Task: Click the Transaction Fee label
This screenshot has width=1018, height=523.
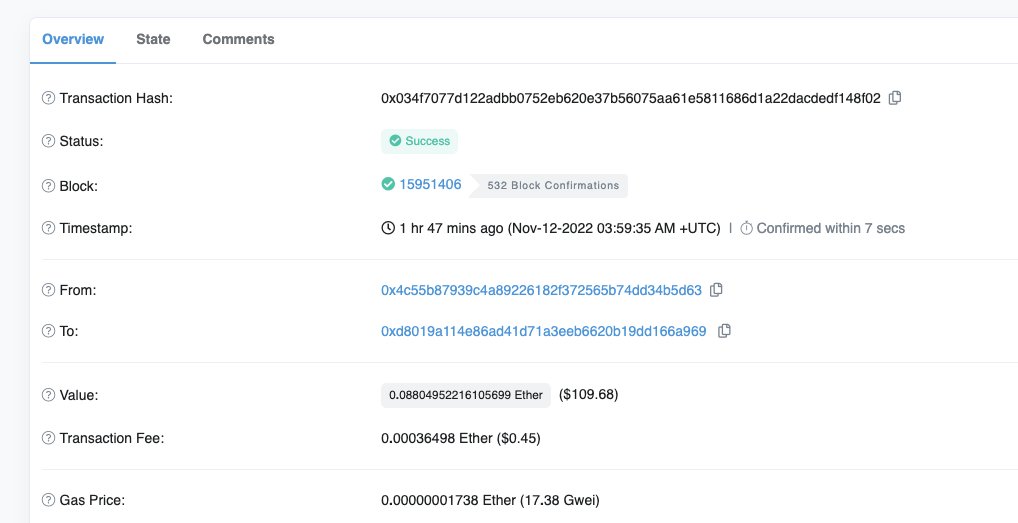Action: click(112, 438)
